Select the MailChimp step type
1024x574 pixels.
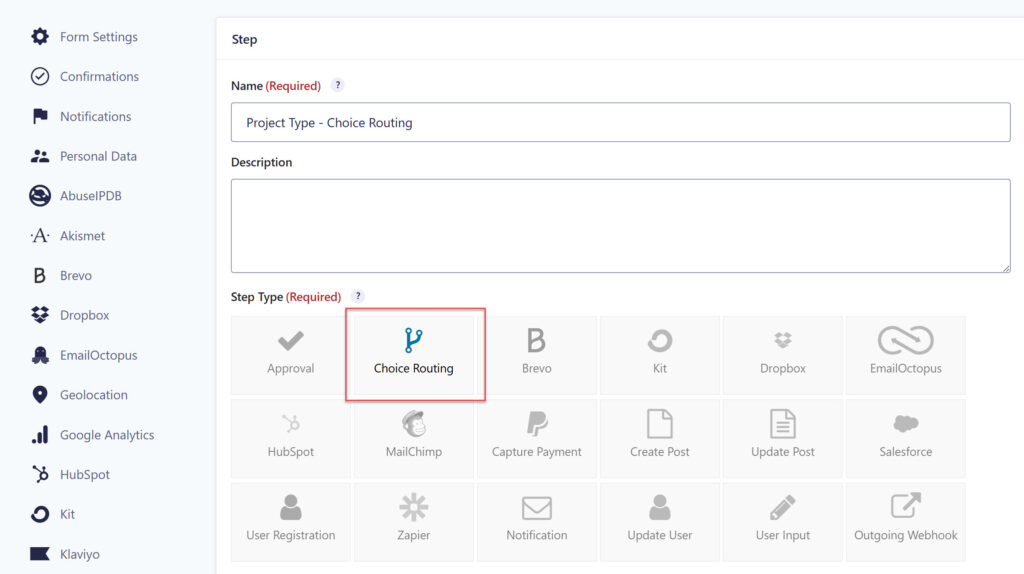coord(414,439)
